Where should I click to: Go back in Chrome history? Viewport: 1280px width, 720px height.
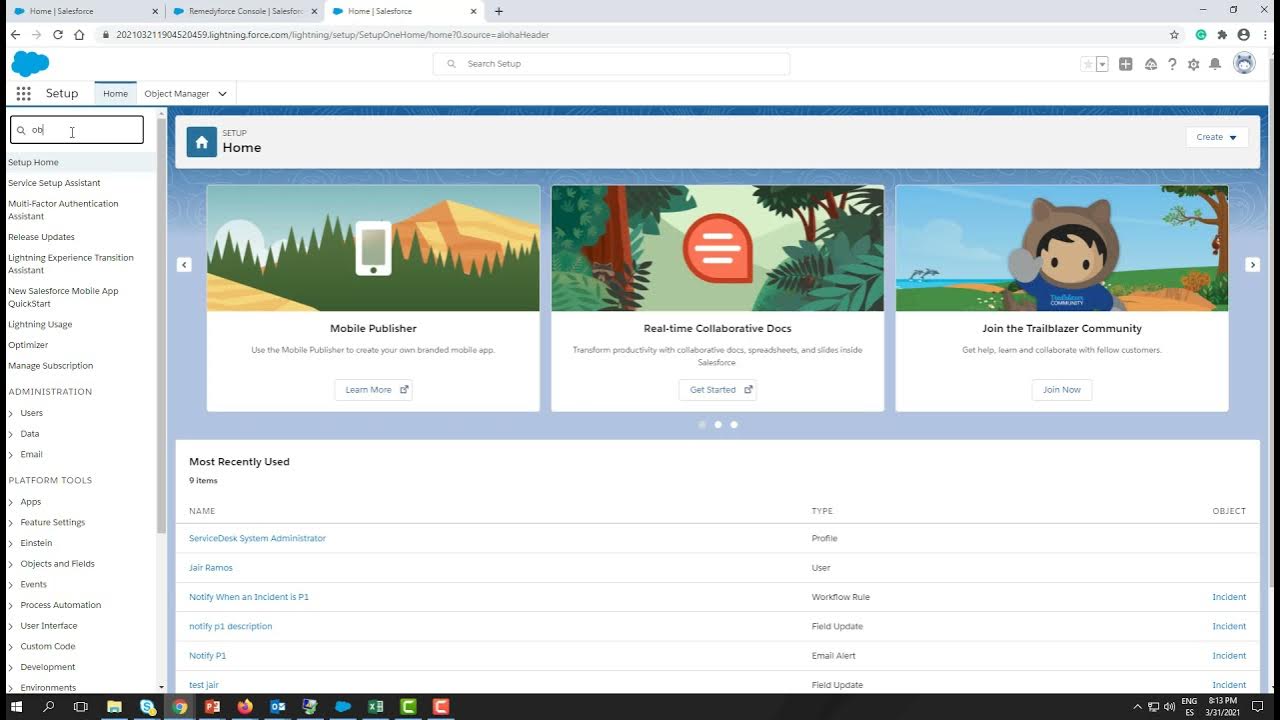(x=15, y=34)
